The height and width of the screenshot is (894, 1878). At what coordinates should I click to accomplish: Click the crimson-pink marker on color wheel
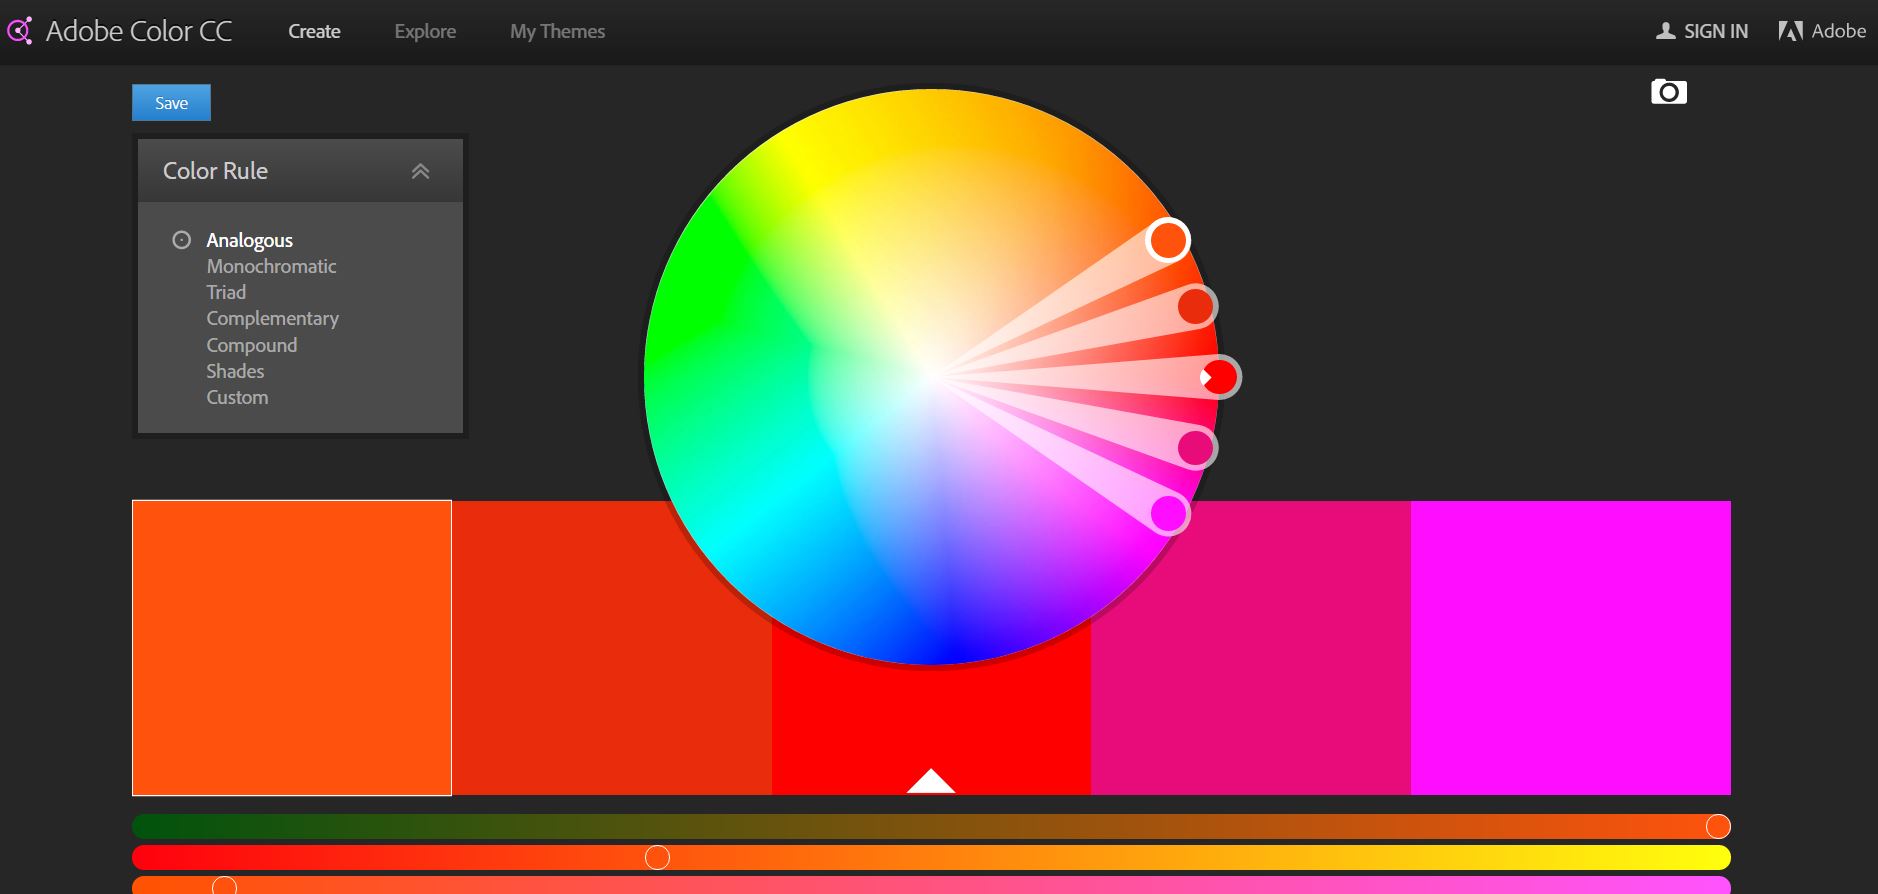point(1196,448)
